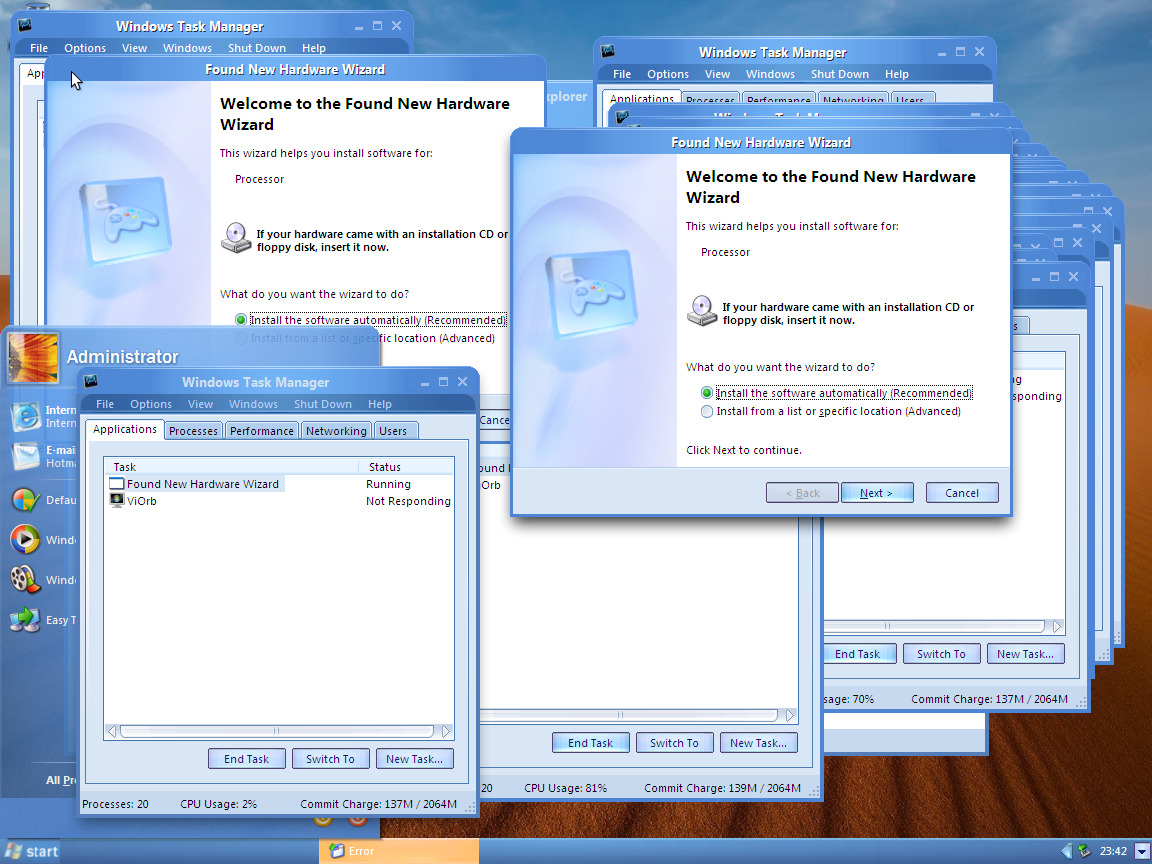Open the Easy Transfer icon in Start menu
The width and height of the screenshot is (1152, 864).
coord(25,619)
